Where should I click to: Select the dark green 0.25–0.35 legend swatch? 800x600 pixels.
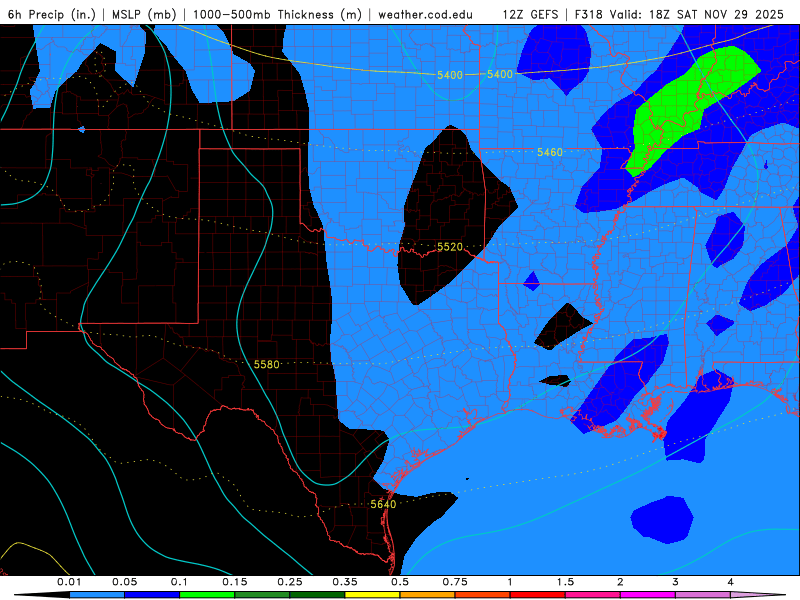coord(317,595)
